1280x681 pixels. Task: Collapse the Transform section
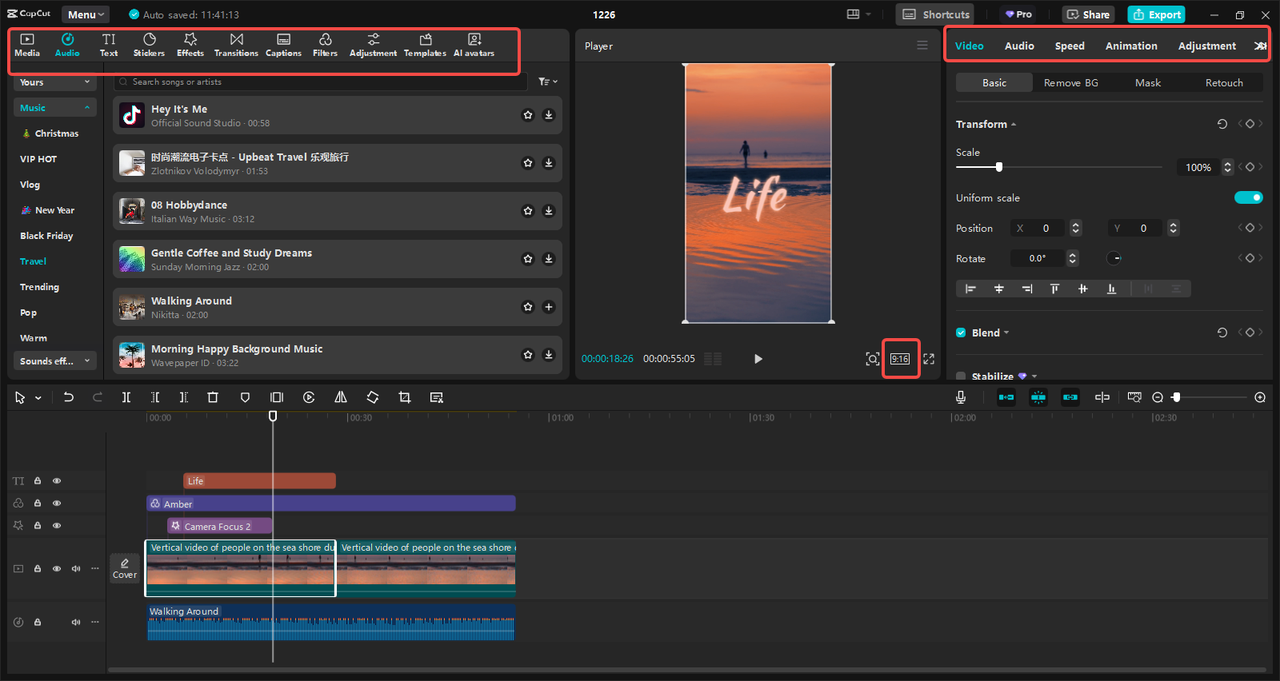coord(1013,125)
